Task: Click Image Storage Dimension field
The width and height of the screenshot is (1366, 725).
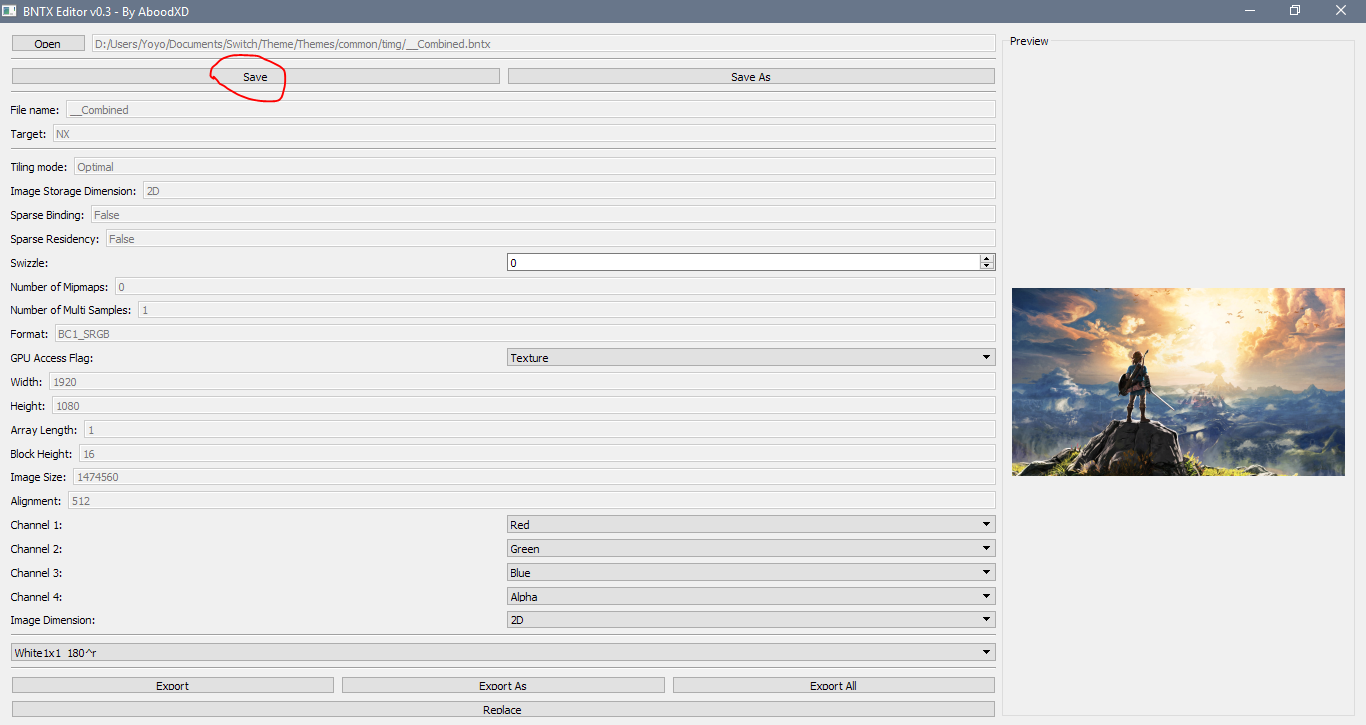Action: [x=570, y=190]
